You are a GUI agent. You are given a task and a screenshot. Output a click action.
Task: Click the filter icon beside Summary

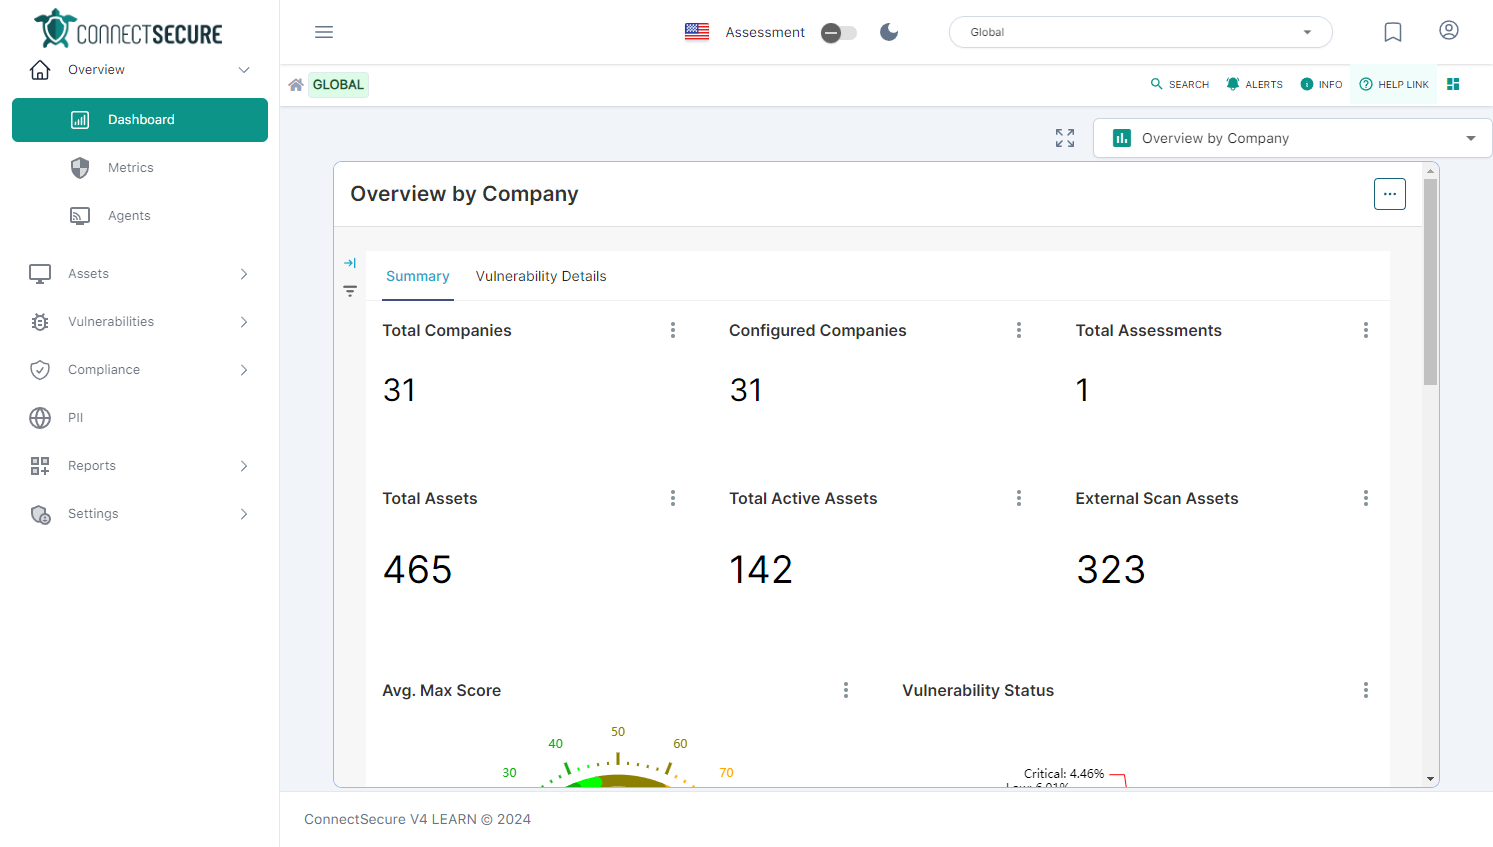pos(350,291)
